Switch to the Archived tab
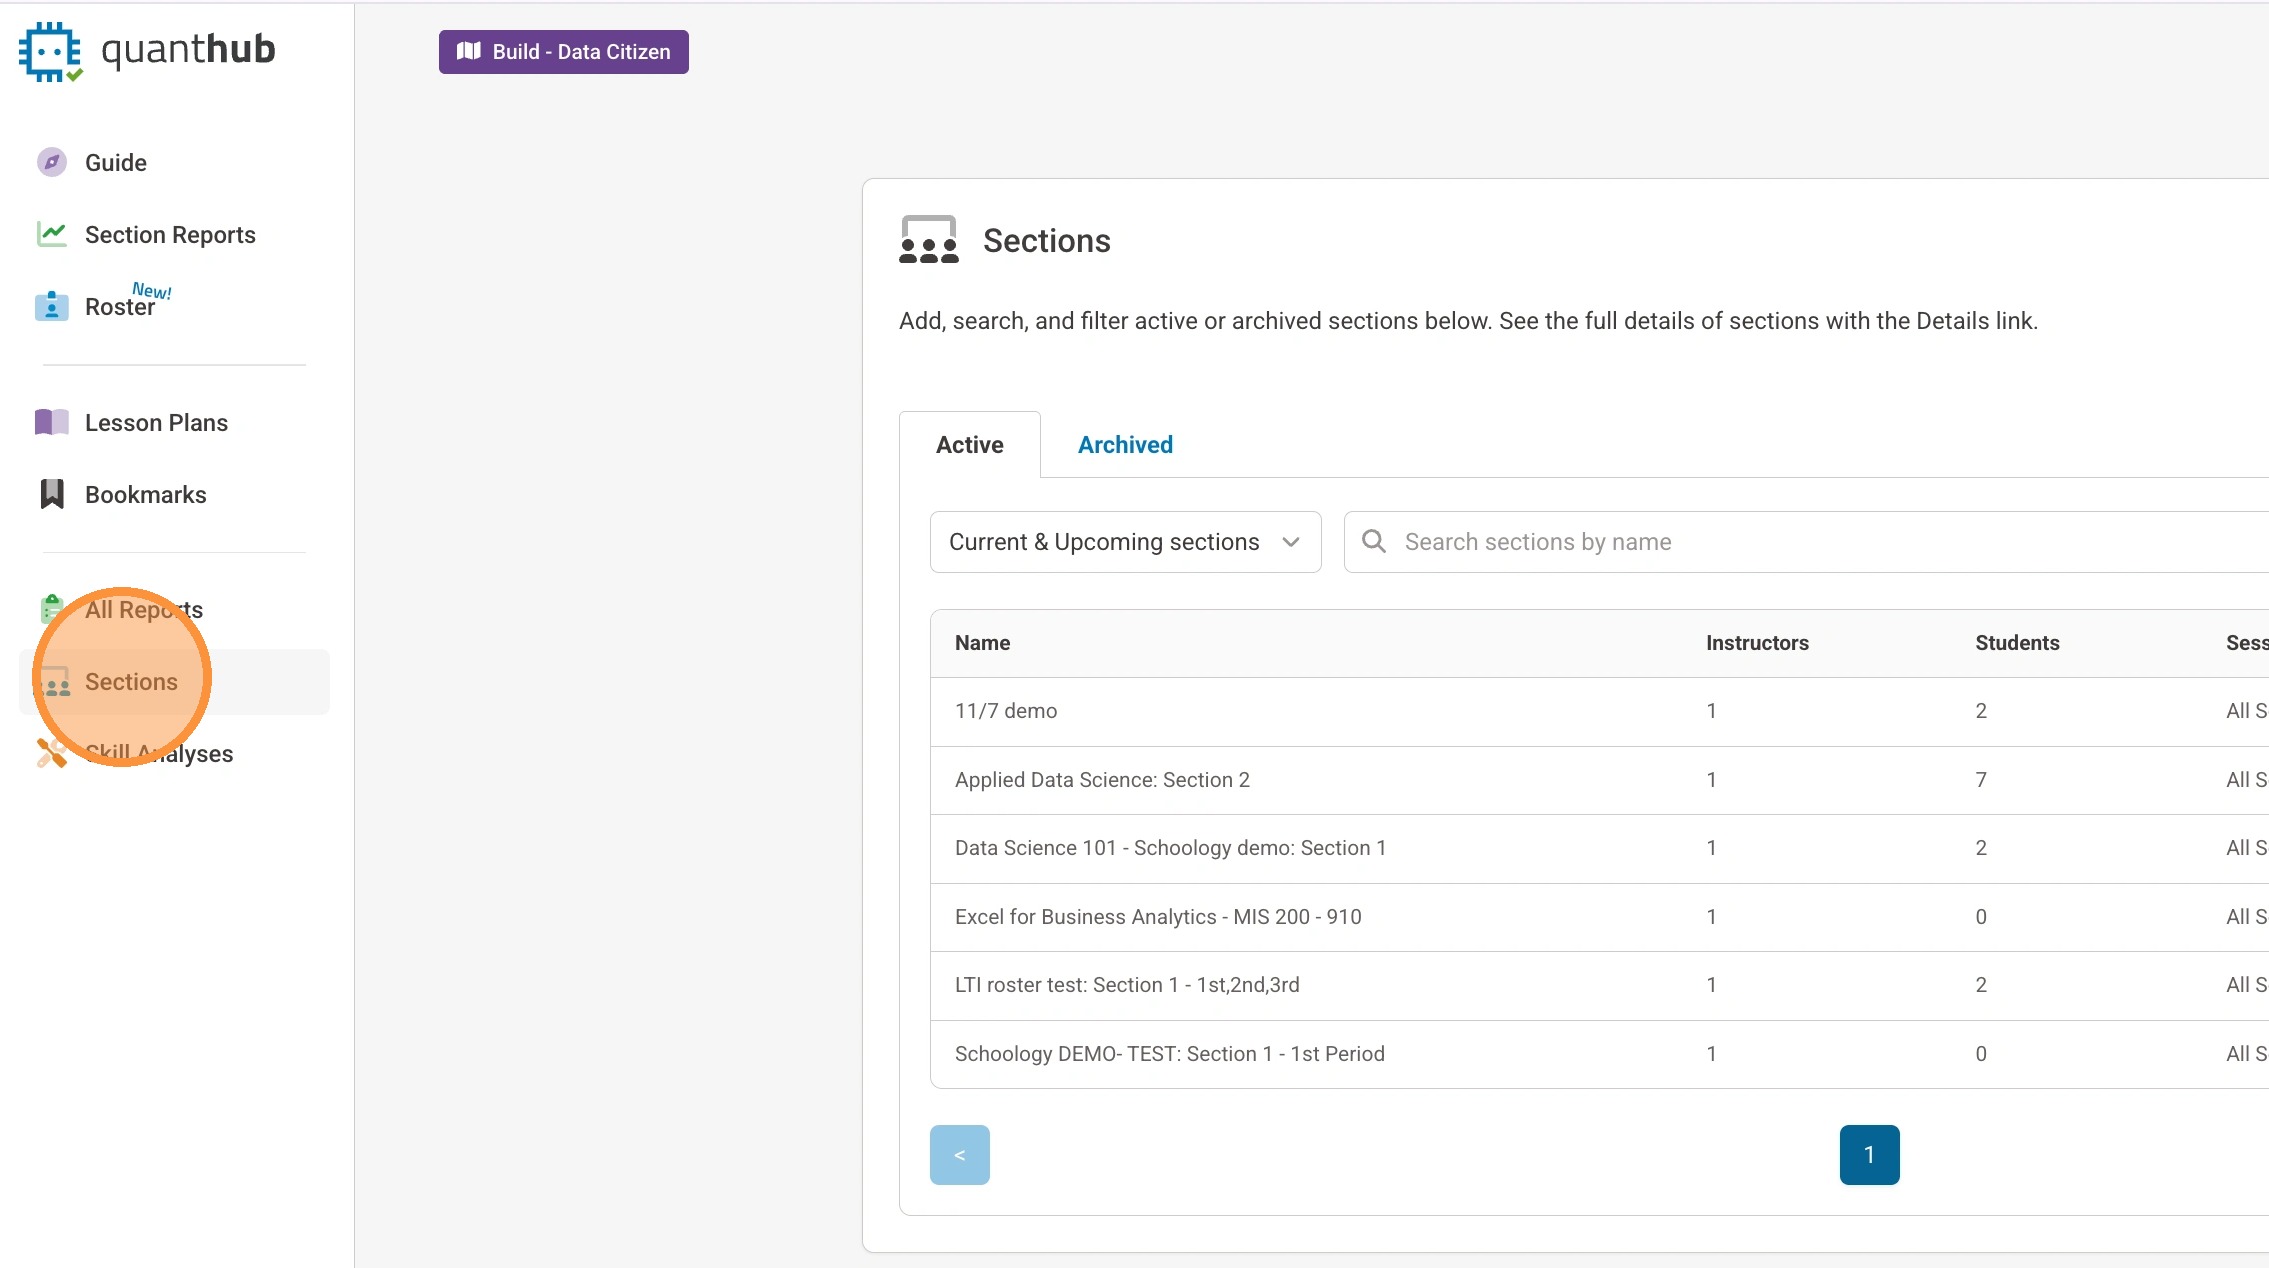This screenshot has height=1268, width=2269. point(1125,445)
